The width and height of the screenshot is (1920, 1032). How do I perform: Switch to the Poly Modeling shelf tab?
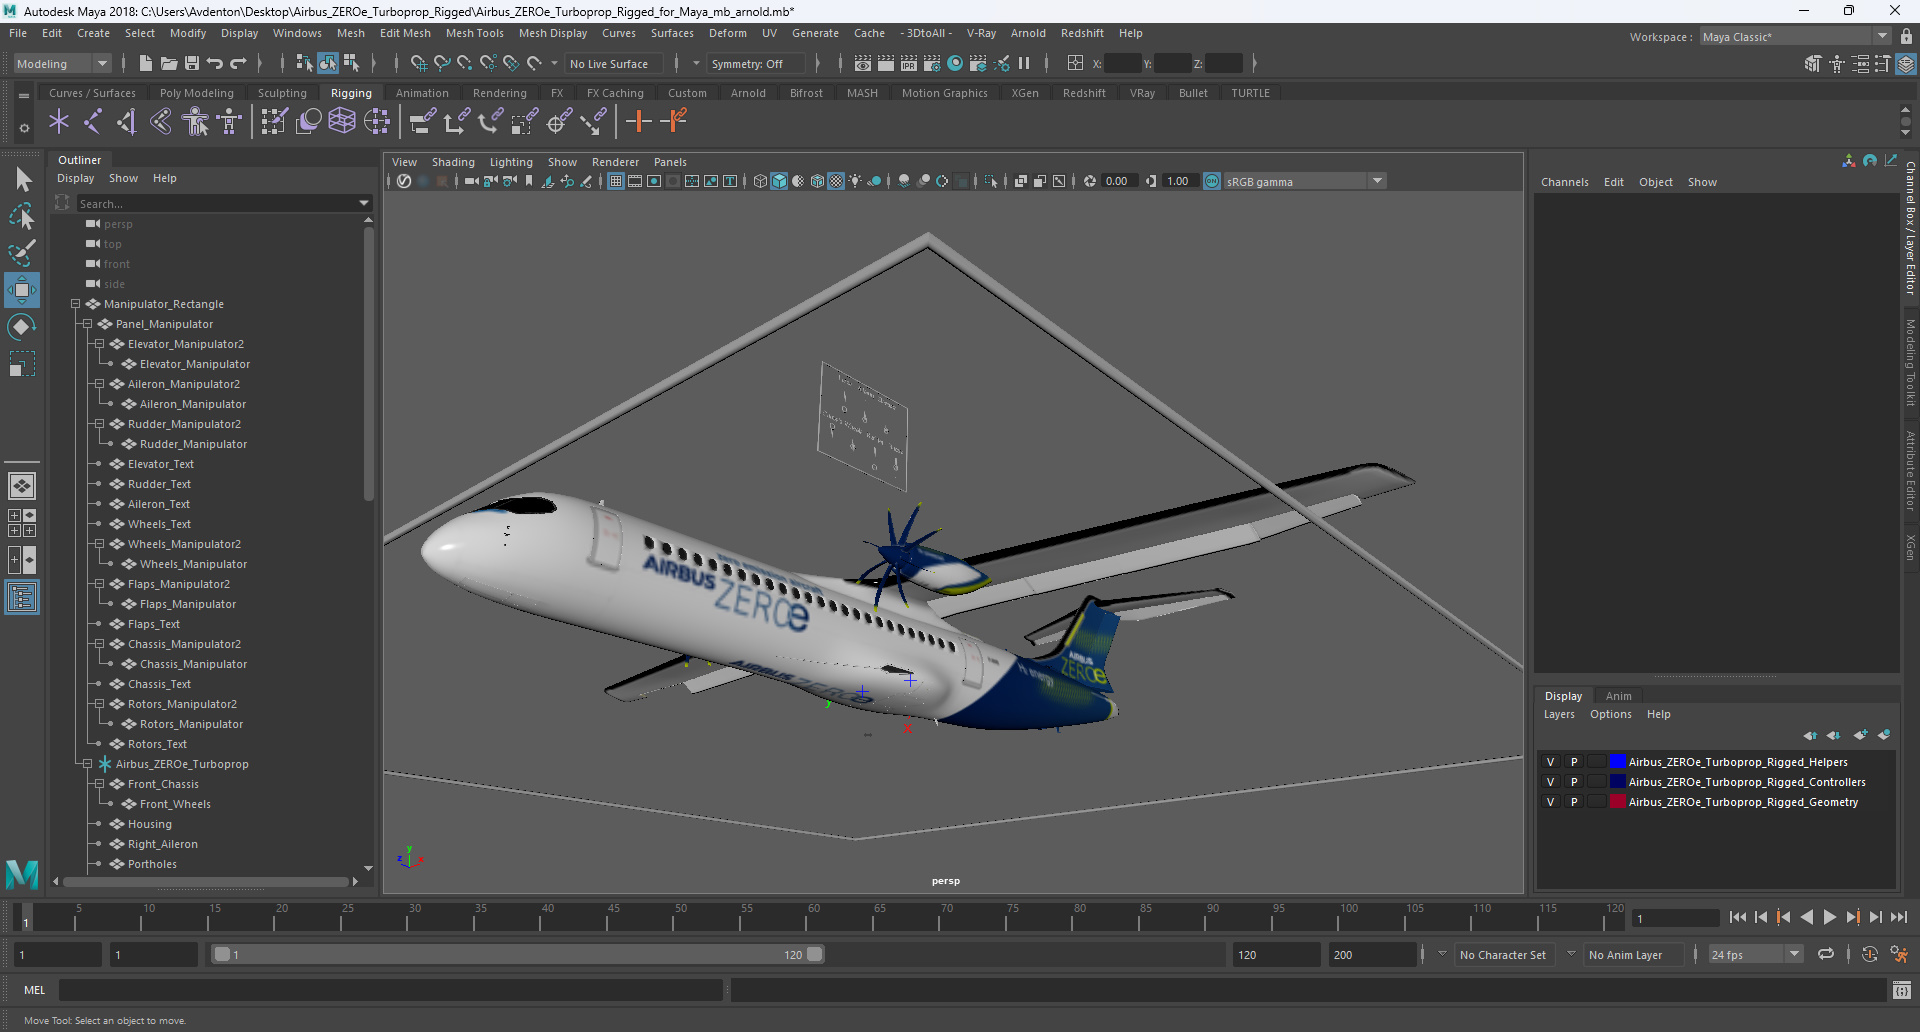pyautogui.click(x=196, y=93)
